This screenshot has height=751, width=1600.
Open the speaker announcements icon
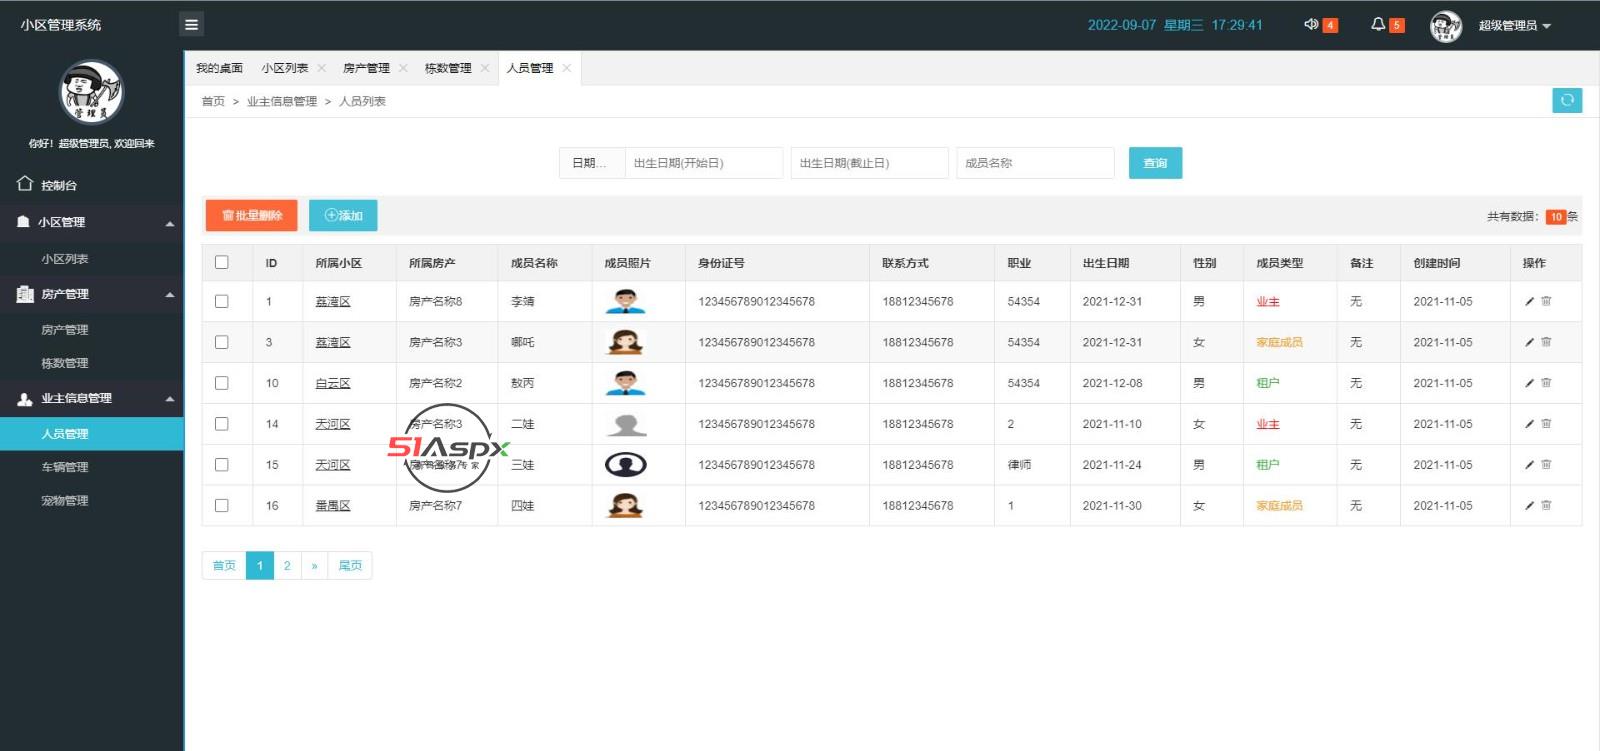click(x=1311, y=24)
